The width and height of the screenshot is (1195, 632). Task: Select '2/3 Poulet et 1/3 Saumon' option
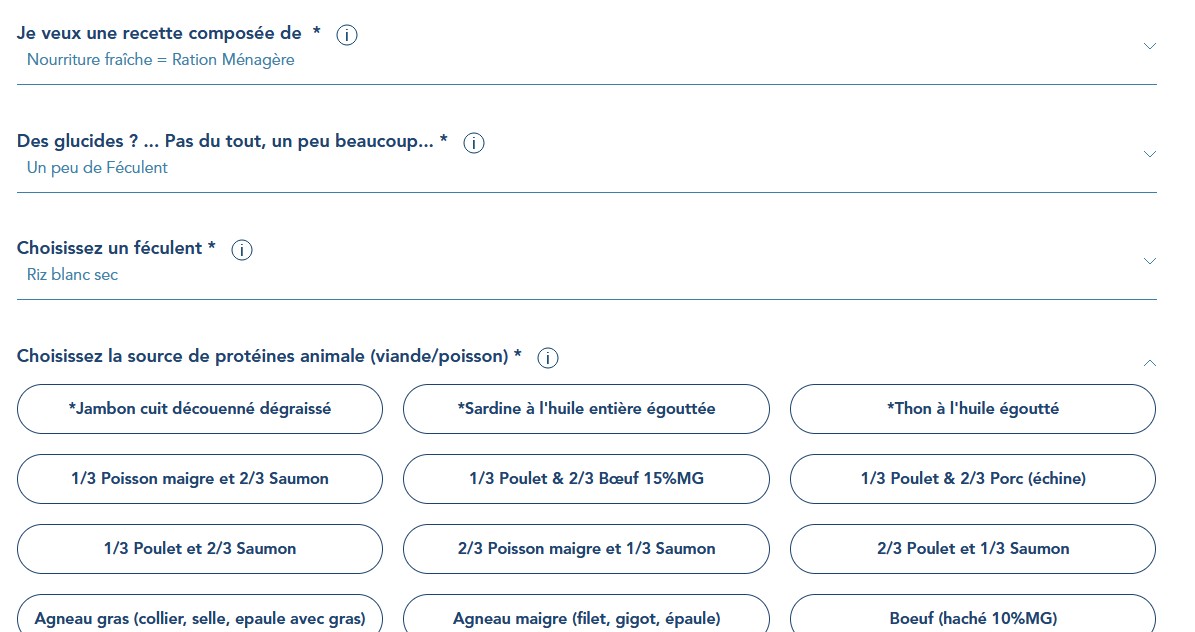[972, 549]
